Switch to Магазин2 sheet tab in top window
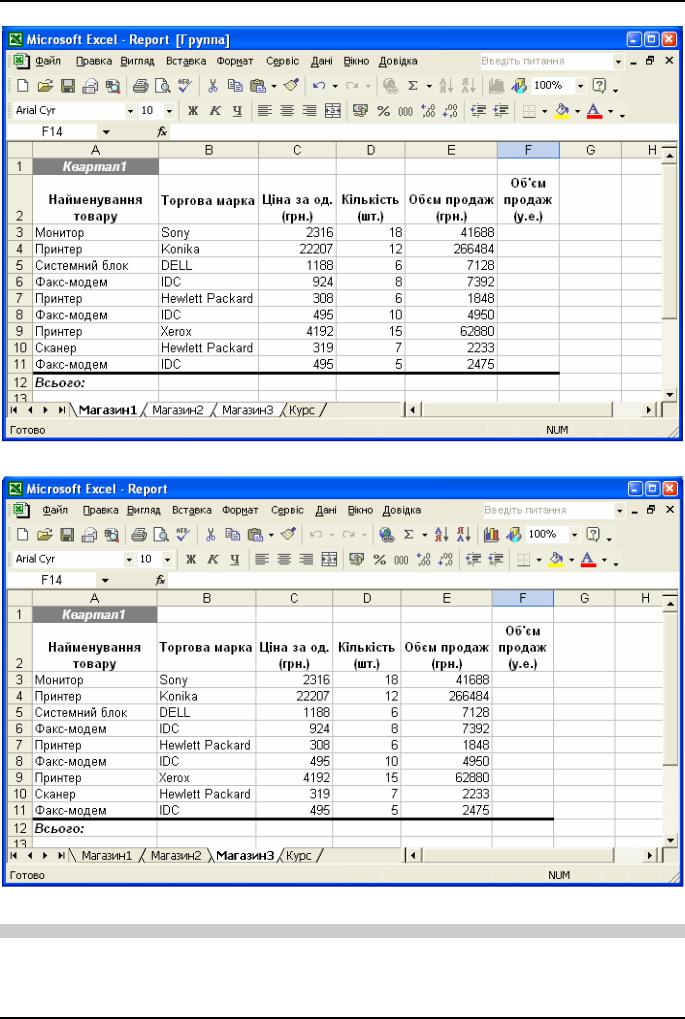The width and height of the screenshot is (685, 1019). tap(177, 411)
